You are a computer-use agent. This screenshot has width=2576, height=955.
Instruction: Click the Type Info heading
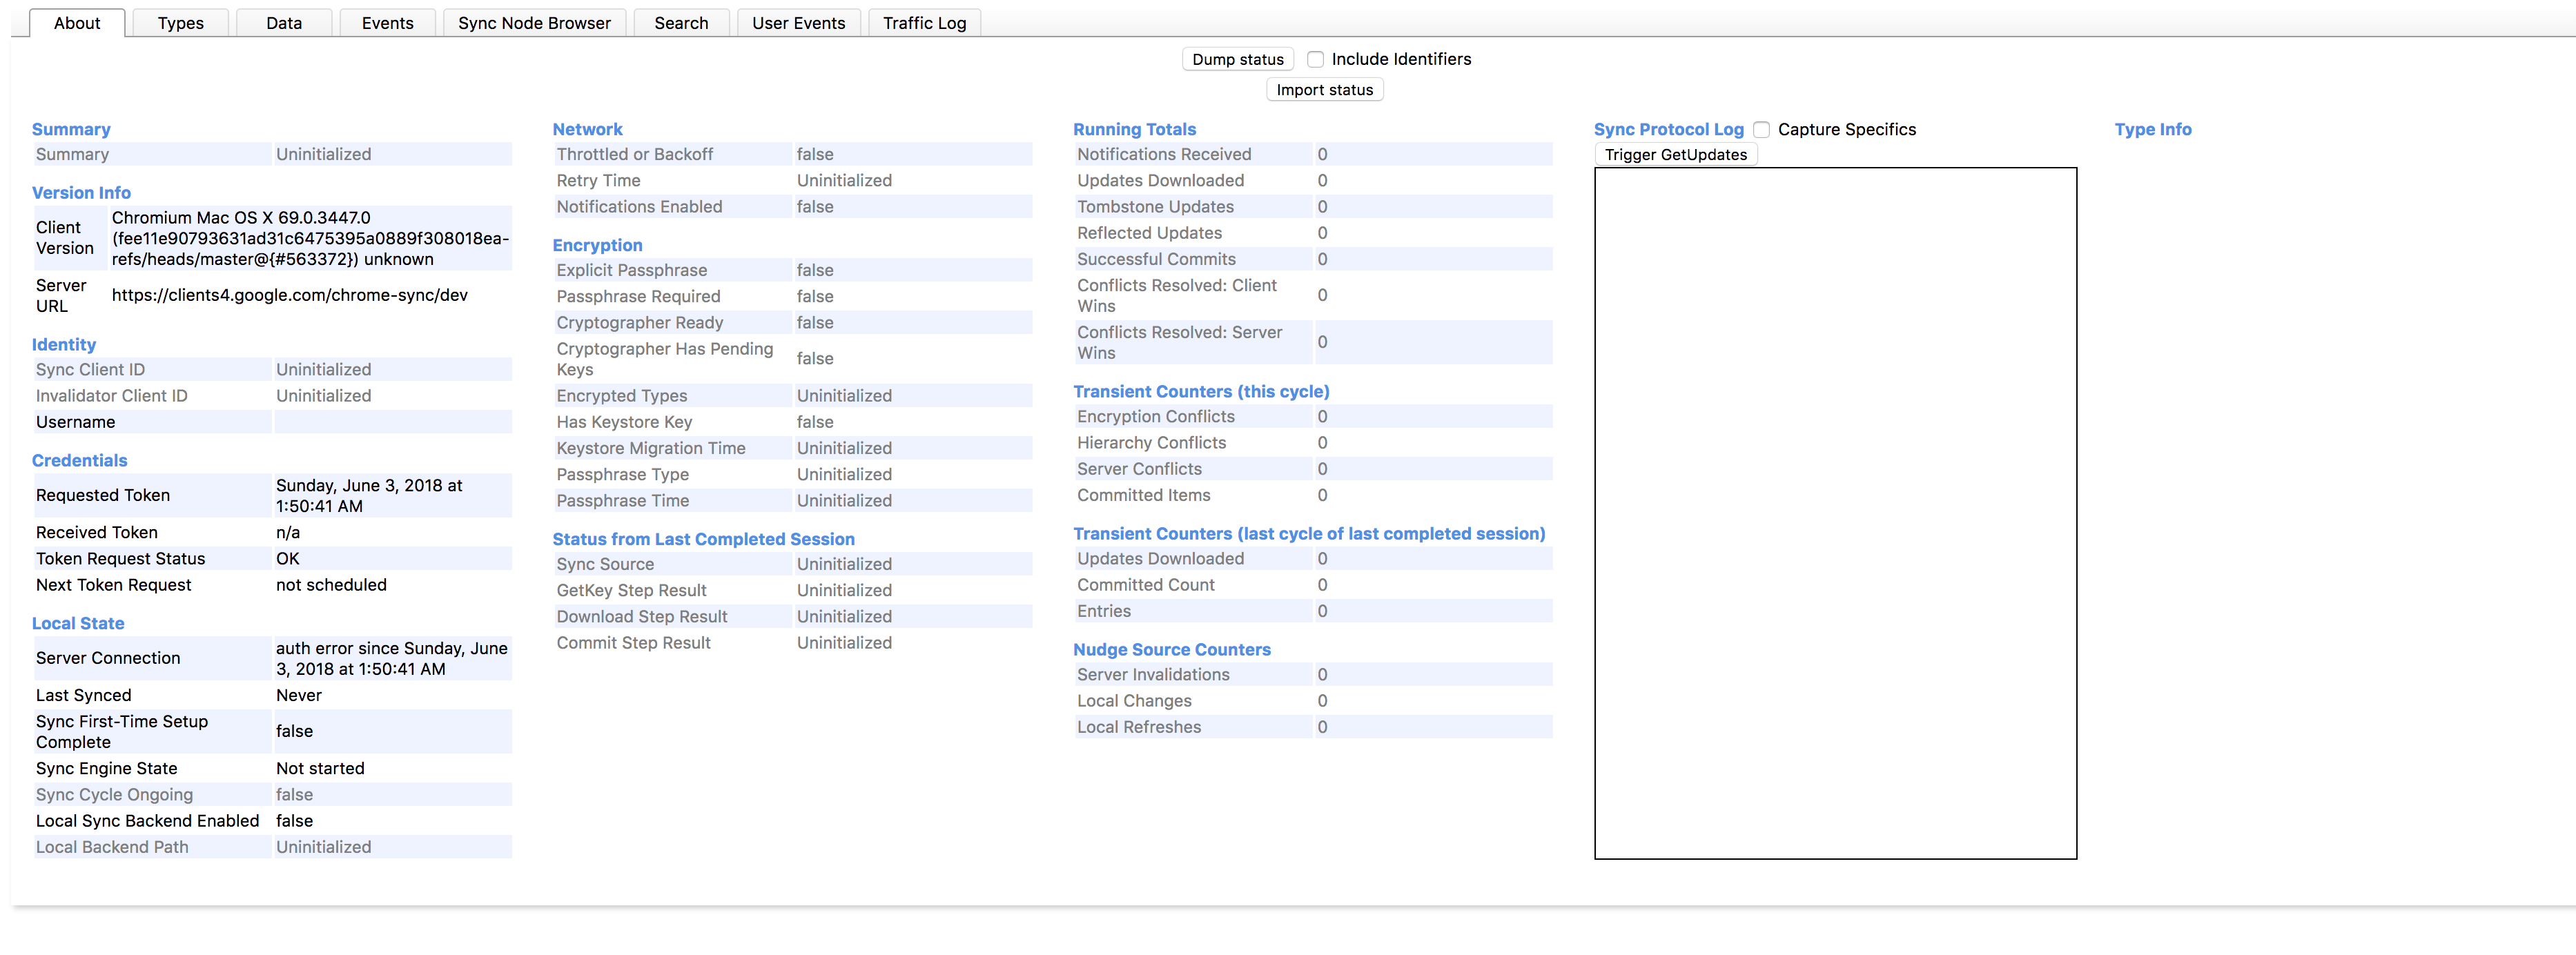click(2152, 129)
